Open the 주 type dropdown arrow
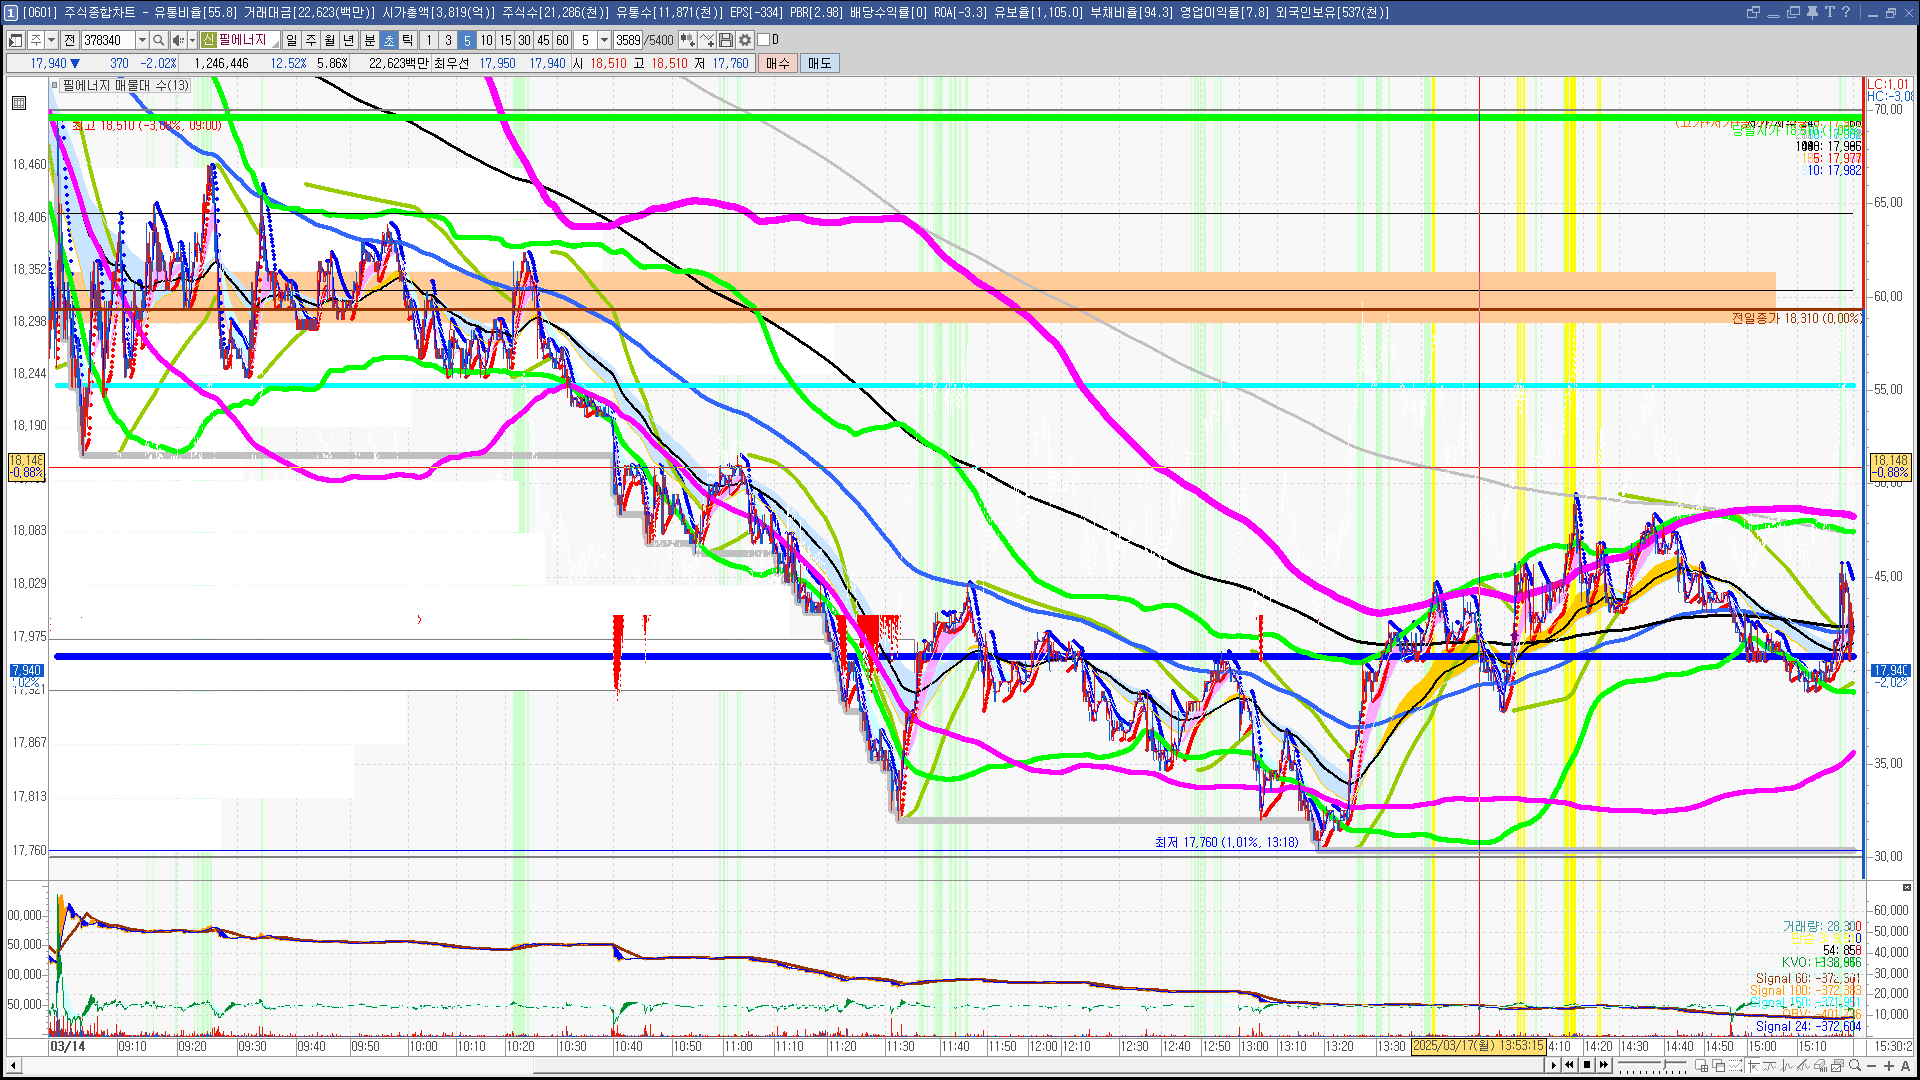The height and width of the screenshot is (1080, 1920). [51, 40]
